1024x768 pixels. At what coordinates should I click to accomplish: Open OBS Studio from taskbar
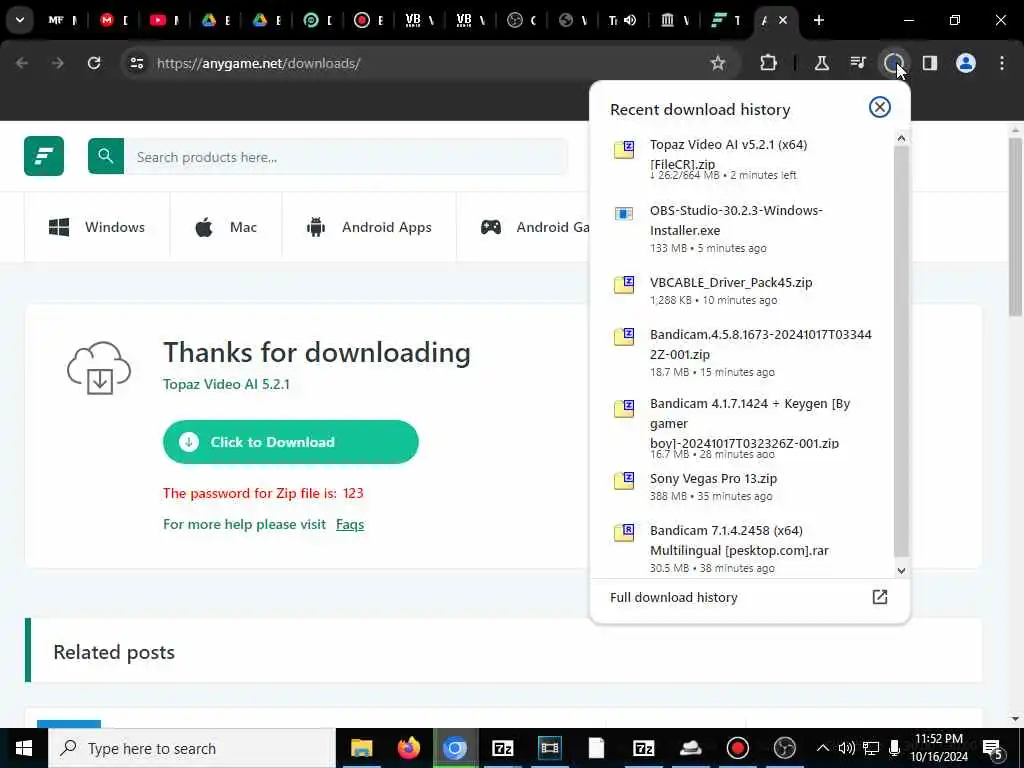pyautogui.click(x=784, y=748)
